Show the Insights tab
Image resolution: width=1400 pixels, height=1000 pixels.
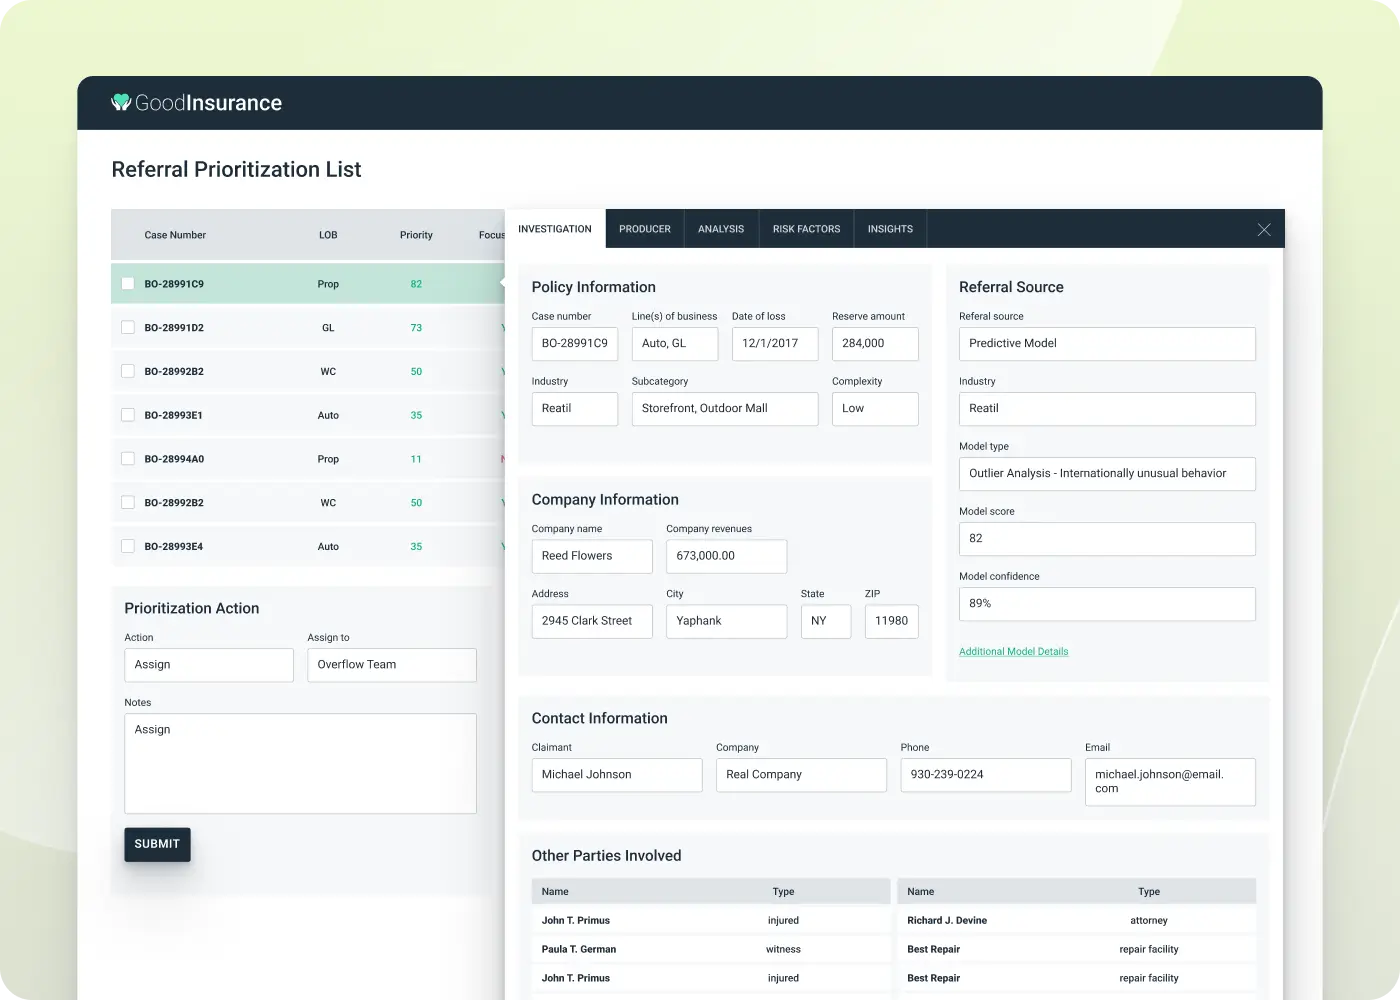pos(890,229)
